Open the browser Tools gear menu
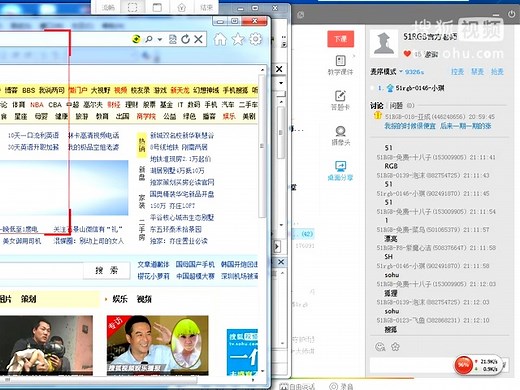520x390 pixels. point(256,39)
